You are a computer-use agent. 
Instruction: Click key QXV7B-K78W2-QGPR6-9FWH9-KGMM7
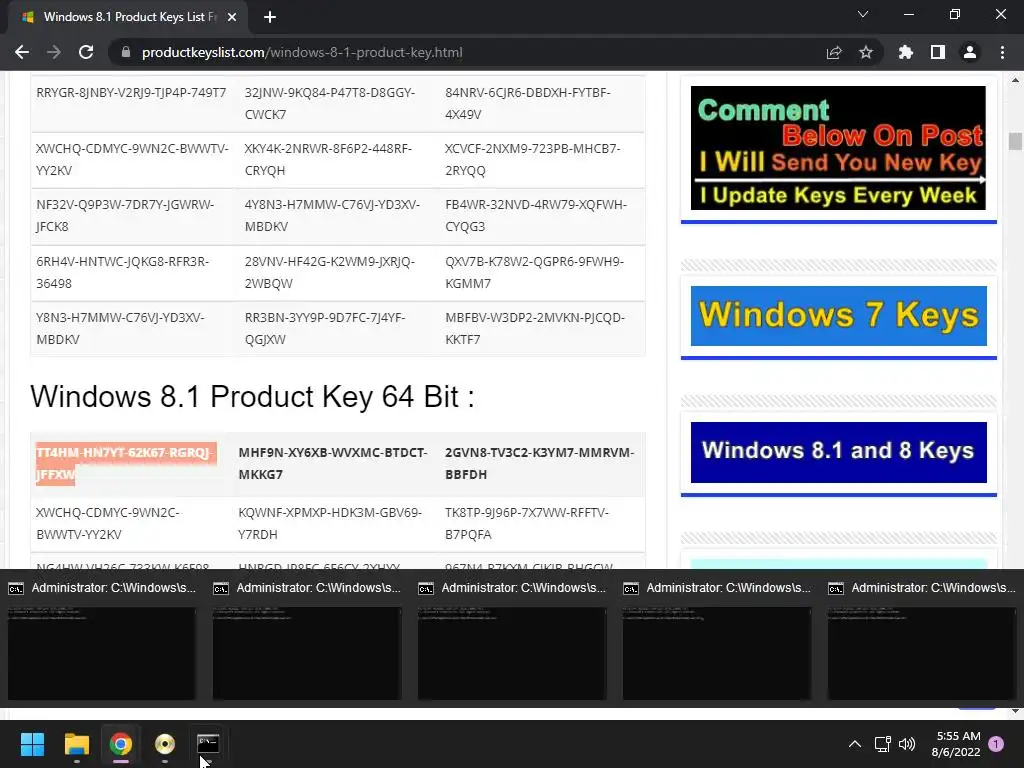534,272
